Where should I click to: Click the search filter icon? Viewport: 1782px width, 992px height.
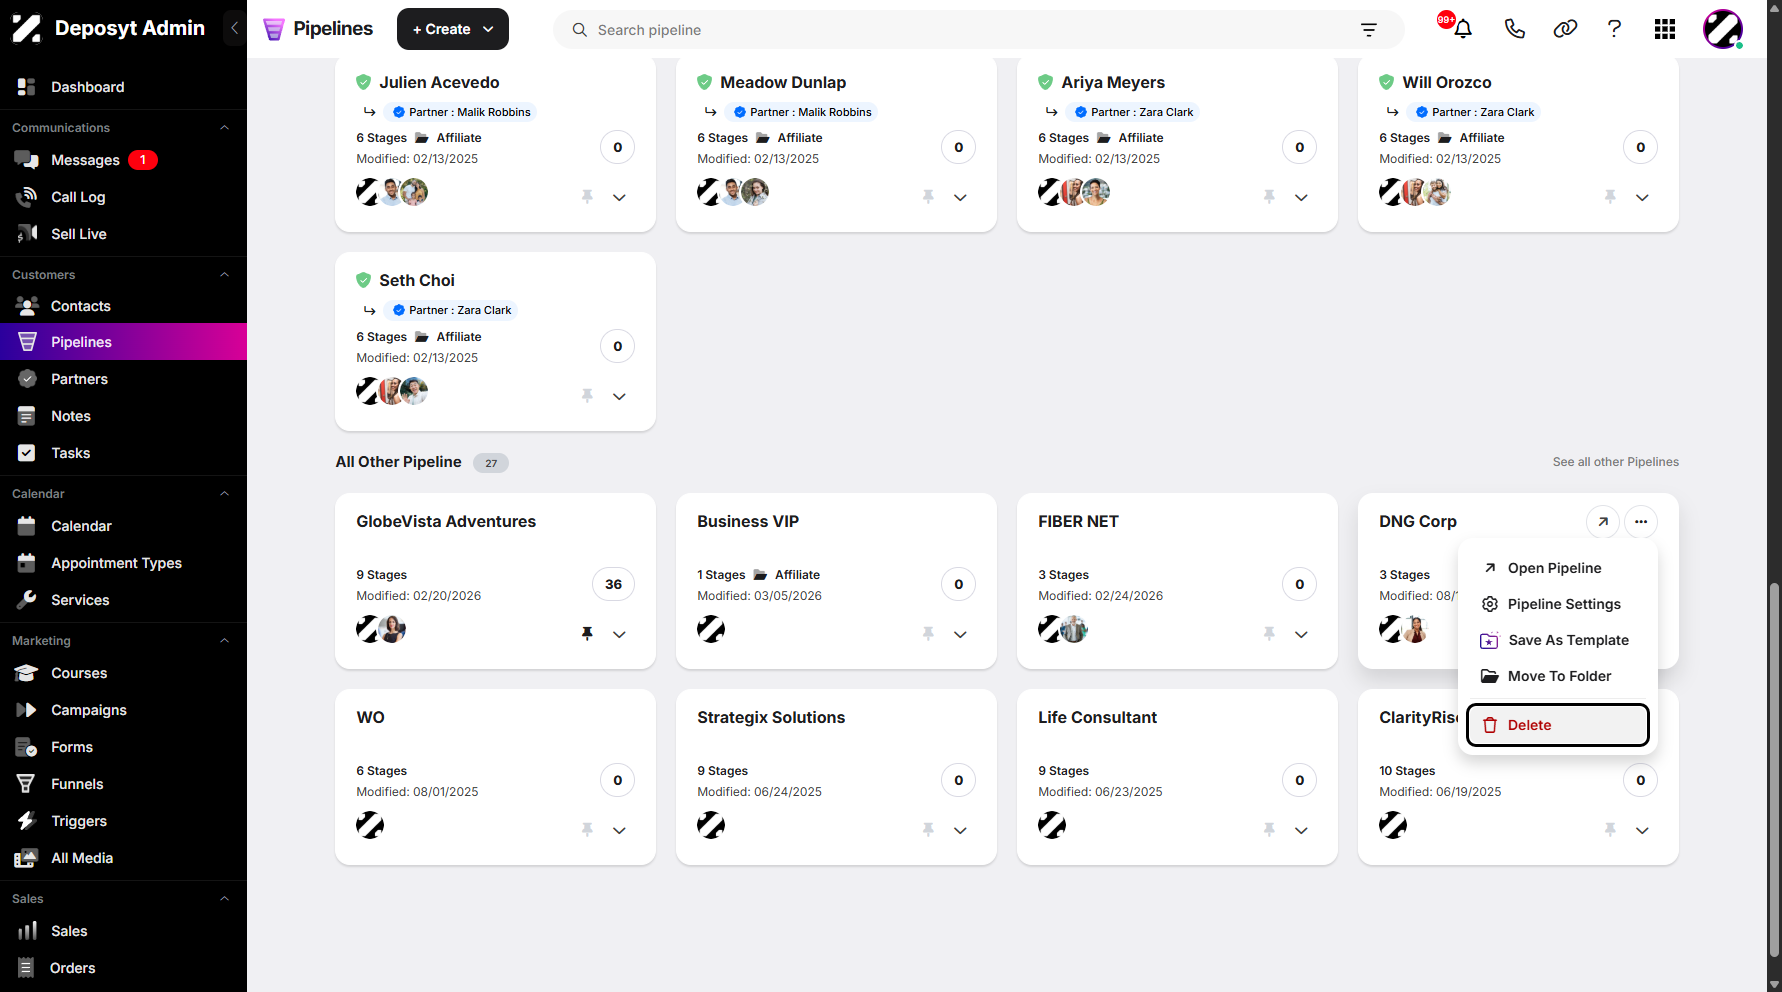(x=1369, y=30)
